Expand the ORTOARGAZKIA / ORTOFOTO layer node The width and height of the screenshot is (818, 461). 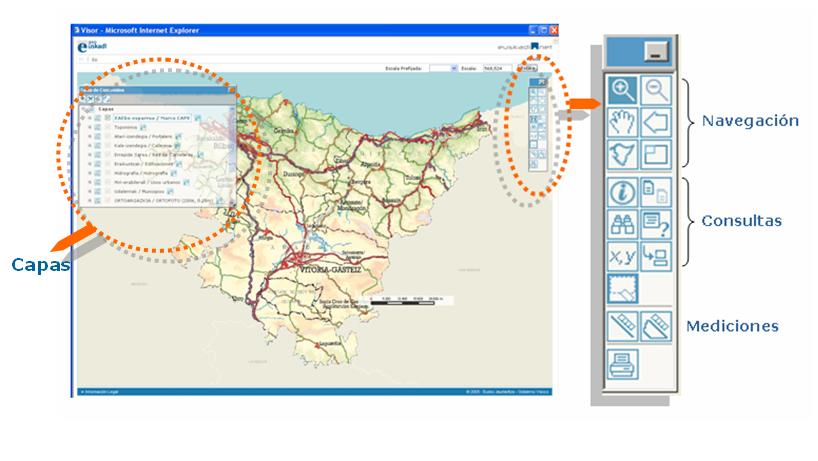pos(89,200)
